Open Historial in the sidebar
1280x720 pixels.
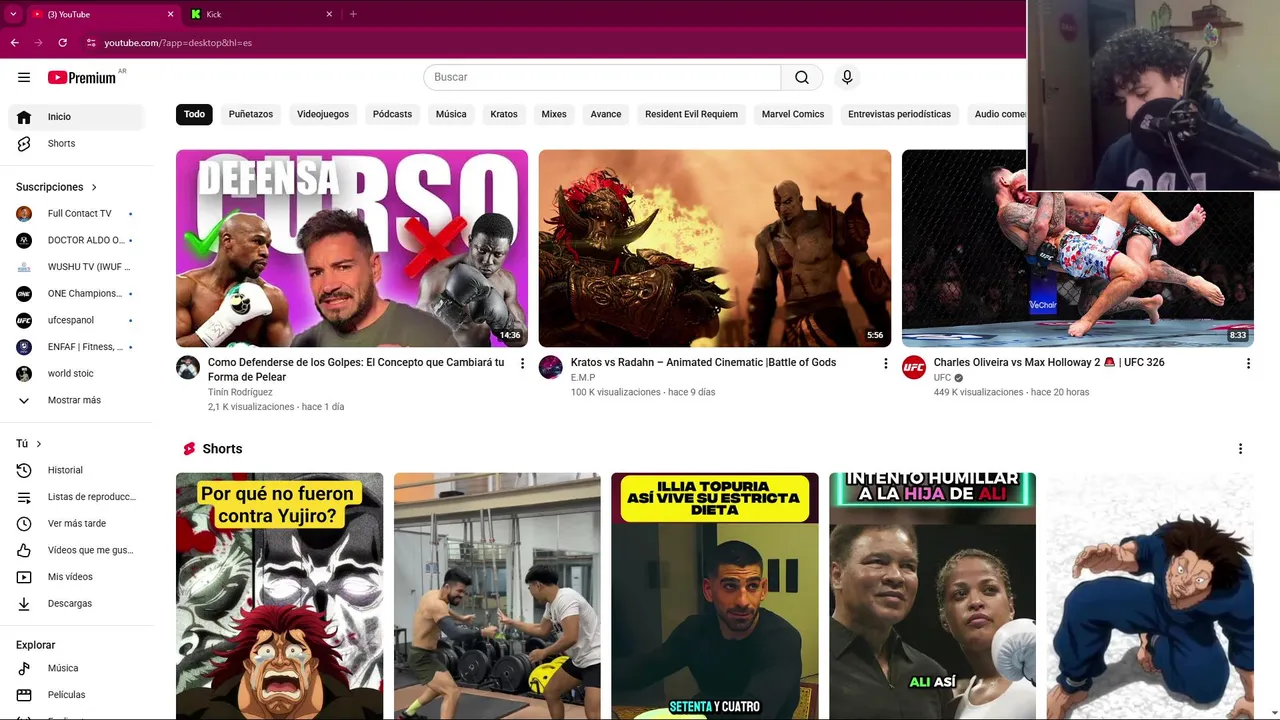pos(76,470)
